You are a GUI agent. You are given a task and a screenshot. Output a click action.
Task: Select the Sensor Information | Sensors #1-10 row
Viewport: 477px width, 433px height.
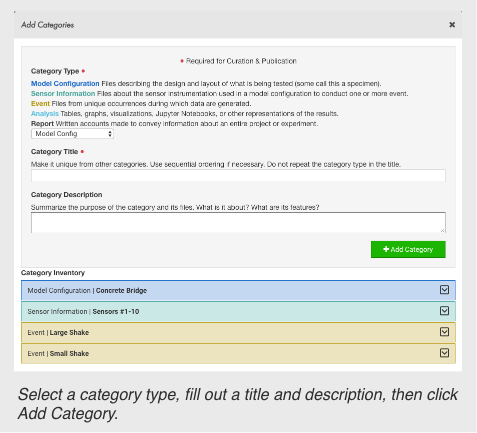pos(238,311)
